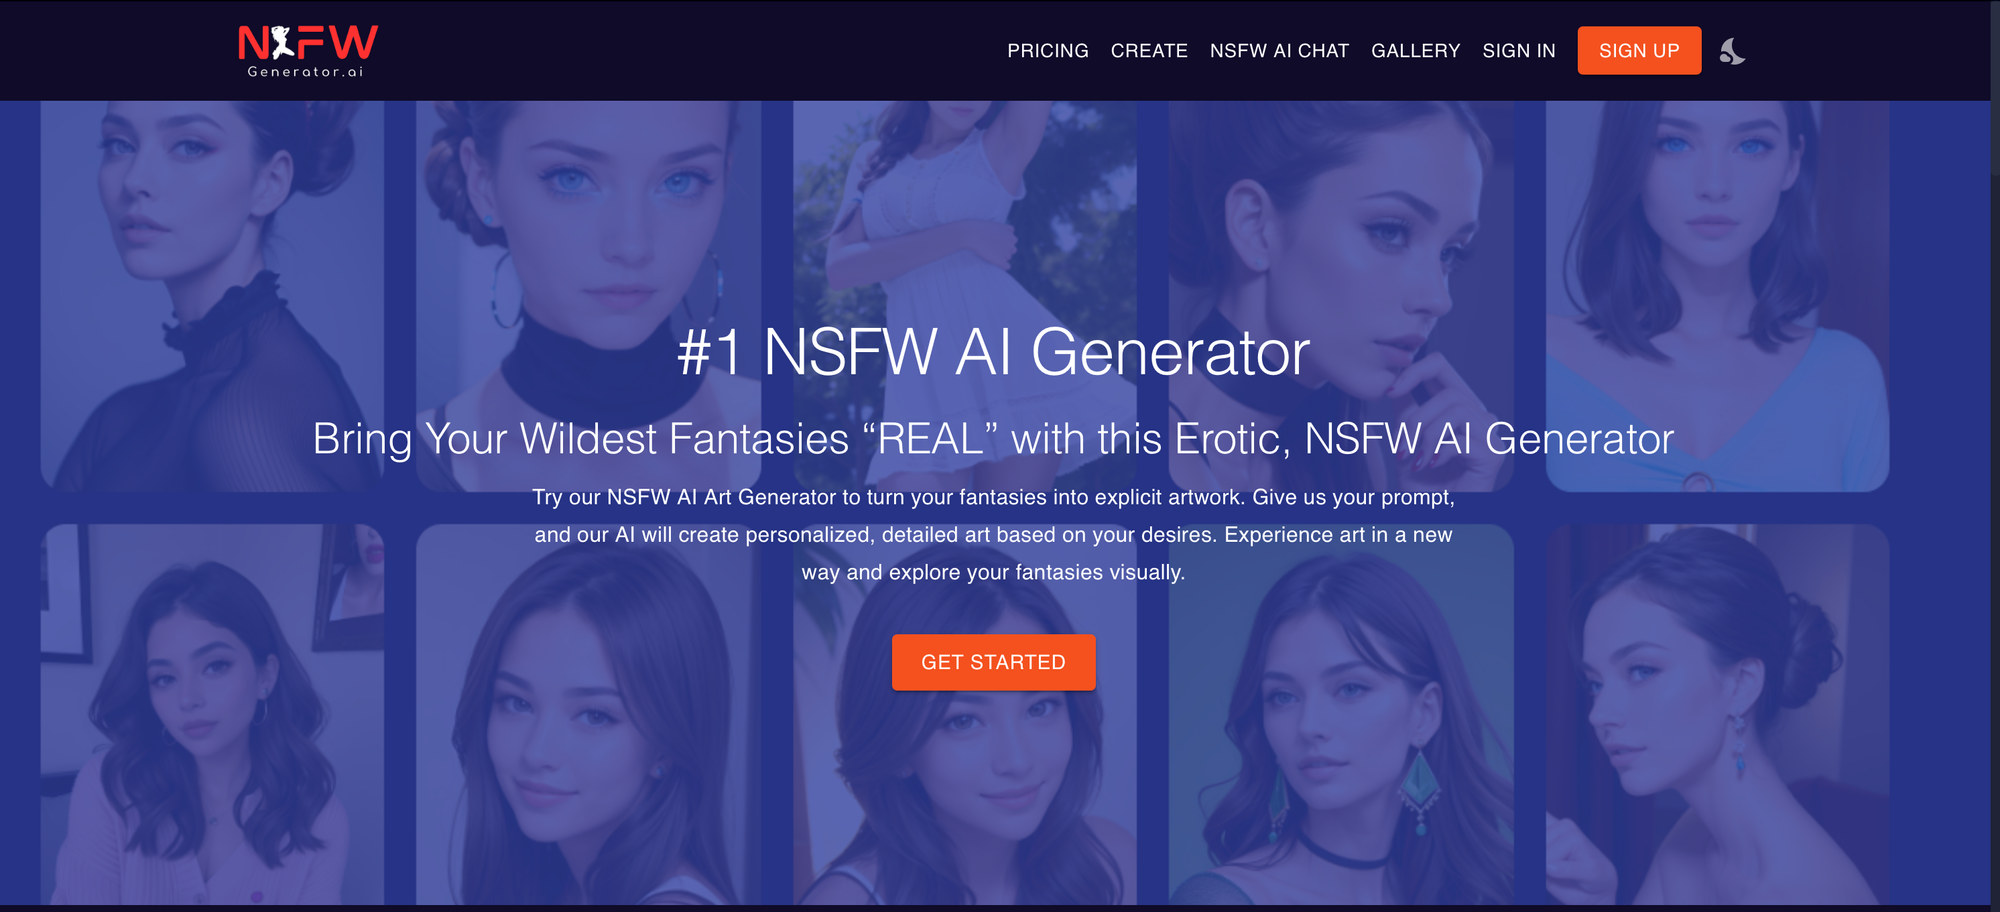Select the woman in black sheer top thumbnail

click(212, 296)
